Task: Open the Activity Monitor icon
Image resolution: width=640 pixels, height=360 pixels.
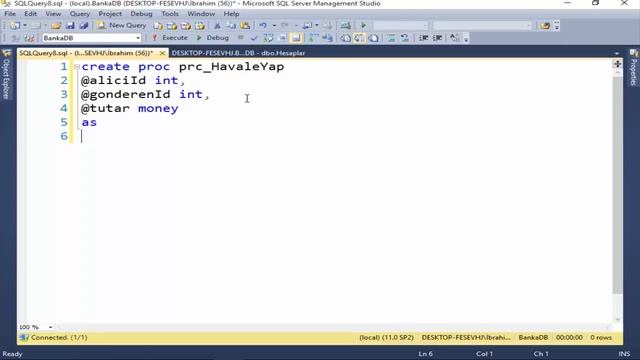Action: pos(345,25)
